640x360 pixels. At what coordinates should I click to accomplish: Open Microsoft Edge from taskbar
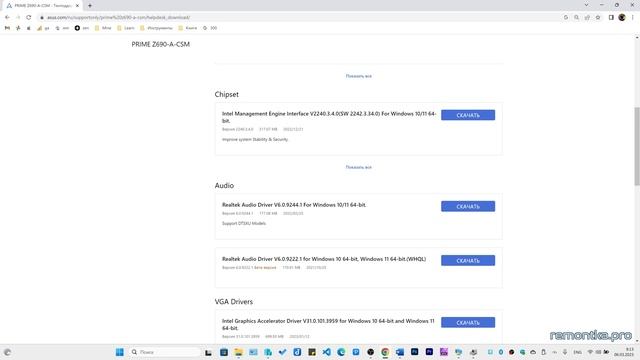tap(341, 352)
